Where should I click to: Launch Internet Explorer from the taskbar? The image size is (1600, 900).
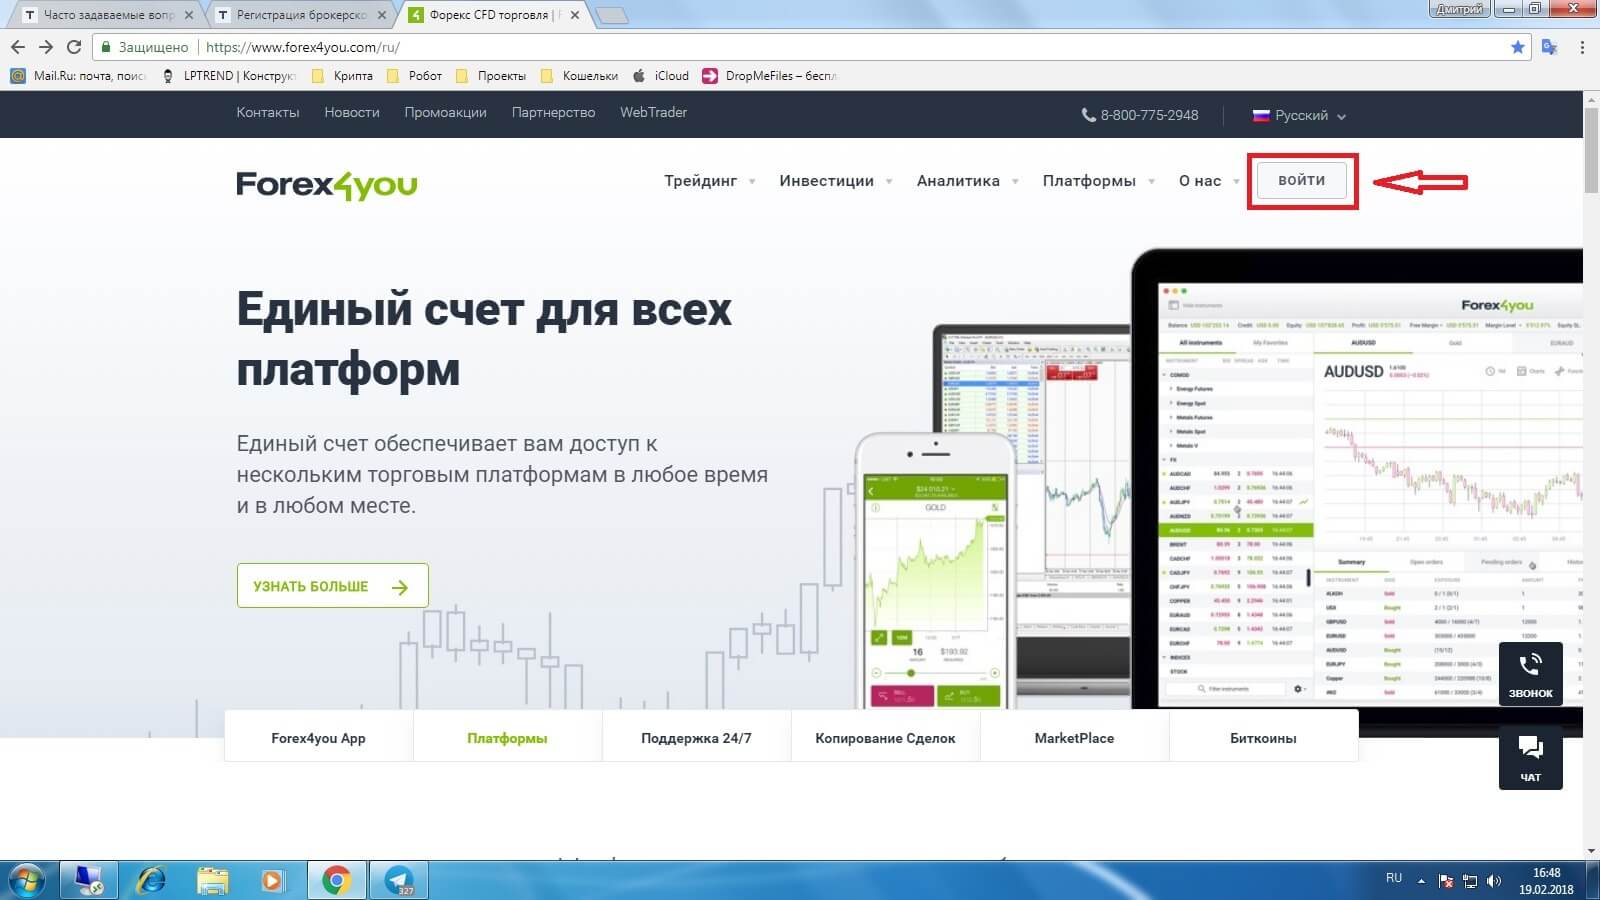coord(151,880)
